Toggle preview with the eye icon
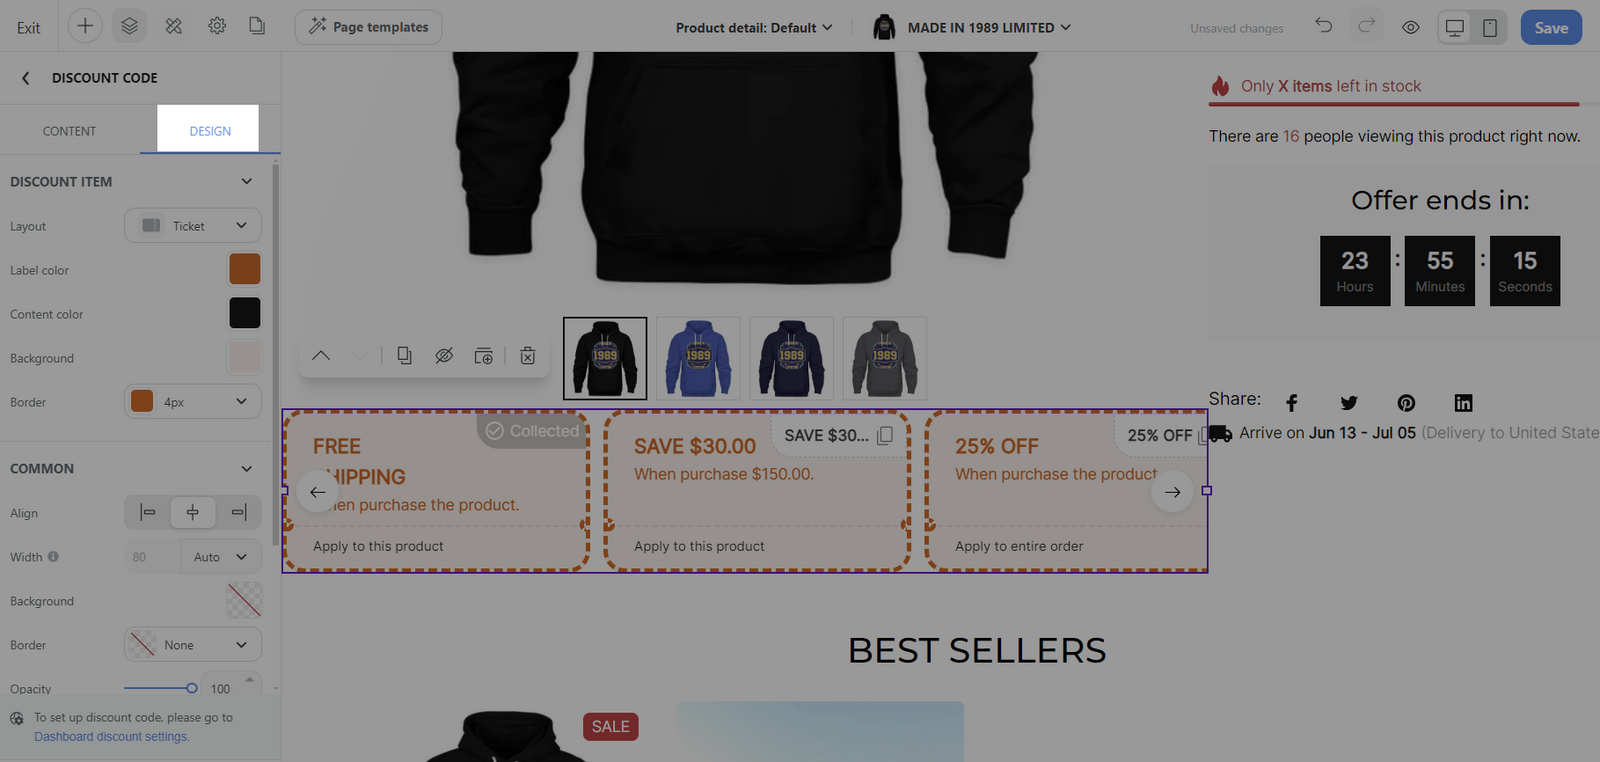This screenshot has width=1600, height=762. 1410,27
